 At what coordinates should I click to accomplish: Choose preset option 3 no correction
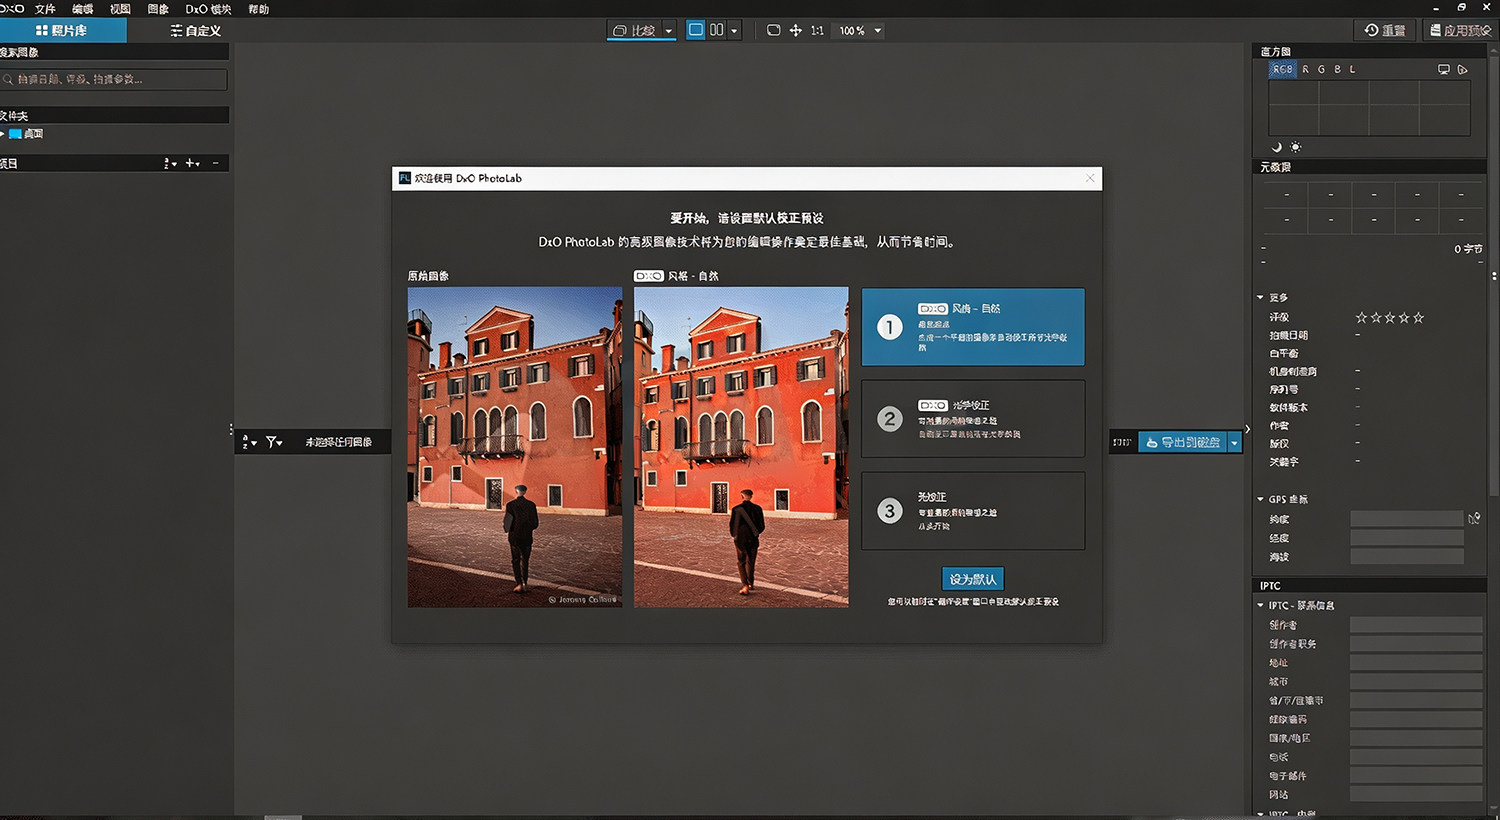973,511
